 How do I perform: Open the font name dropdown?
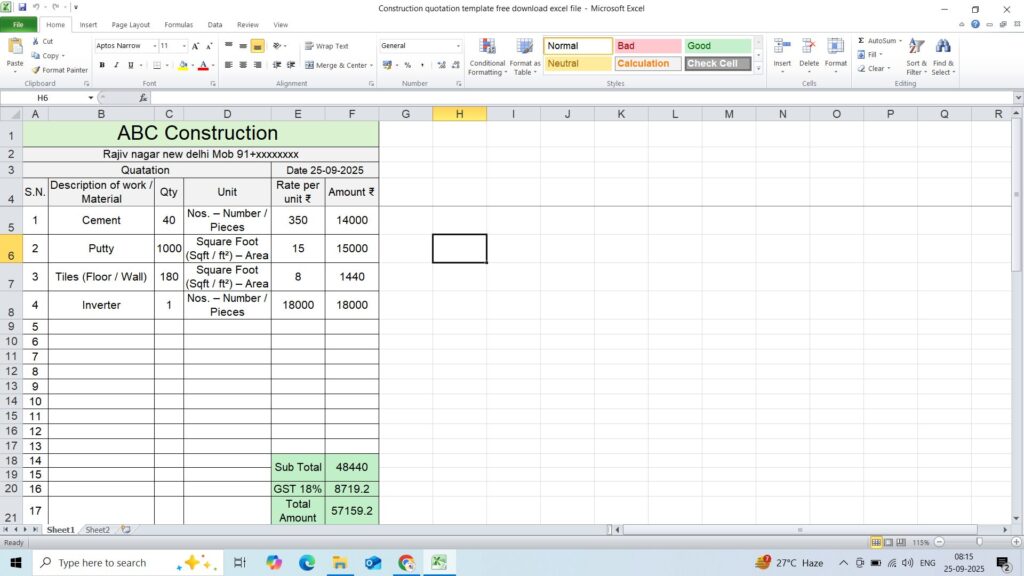point(154,46)
